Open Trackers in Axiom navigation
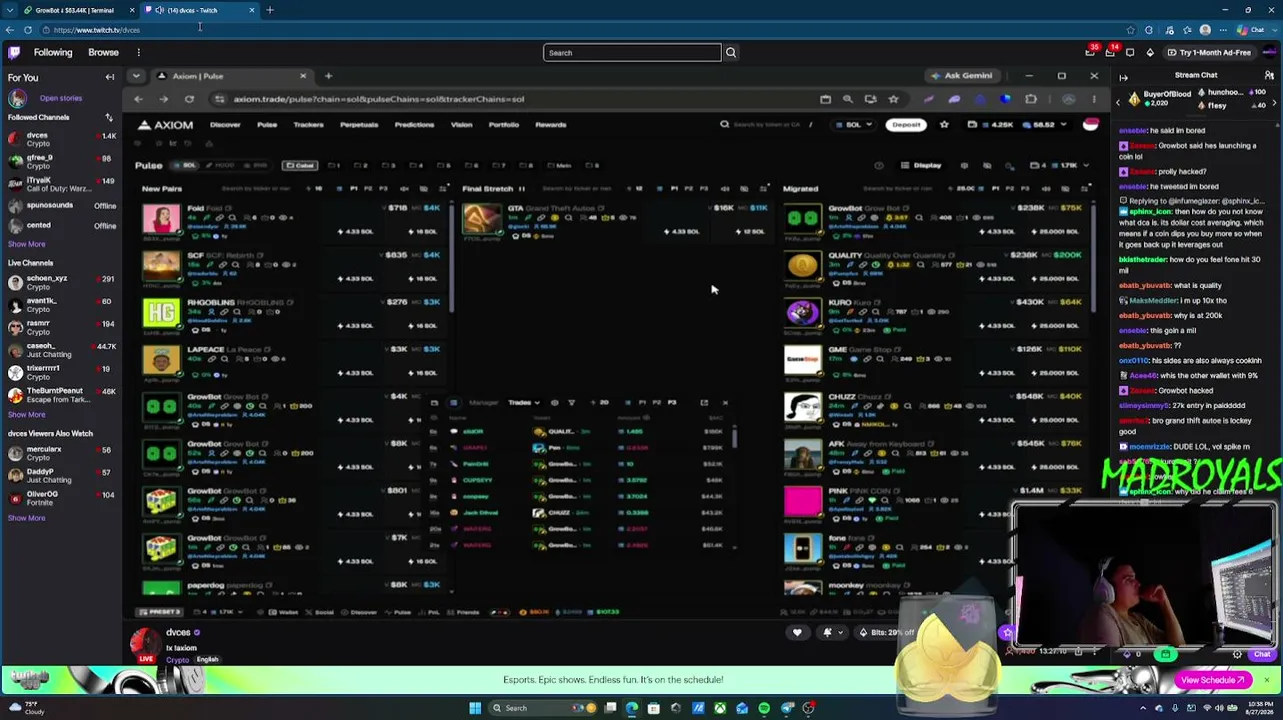Viewport: 1283px width, 720px height. [308, 125]
